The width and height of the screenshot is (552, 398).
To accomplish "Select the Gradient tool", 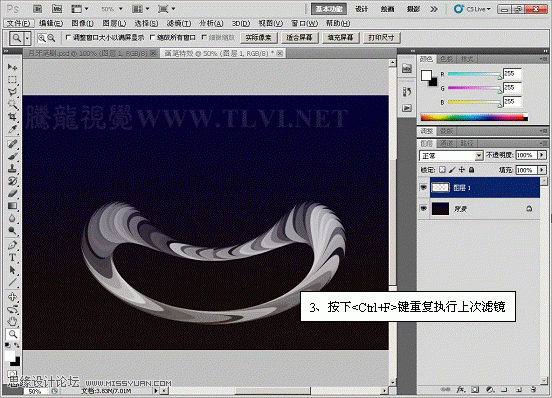I will tap(12, 206).
